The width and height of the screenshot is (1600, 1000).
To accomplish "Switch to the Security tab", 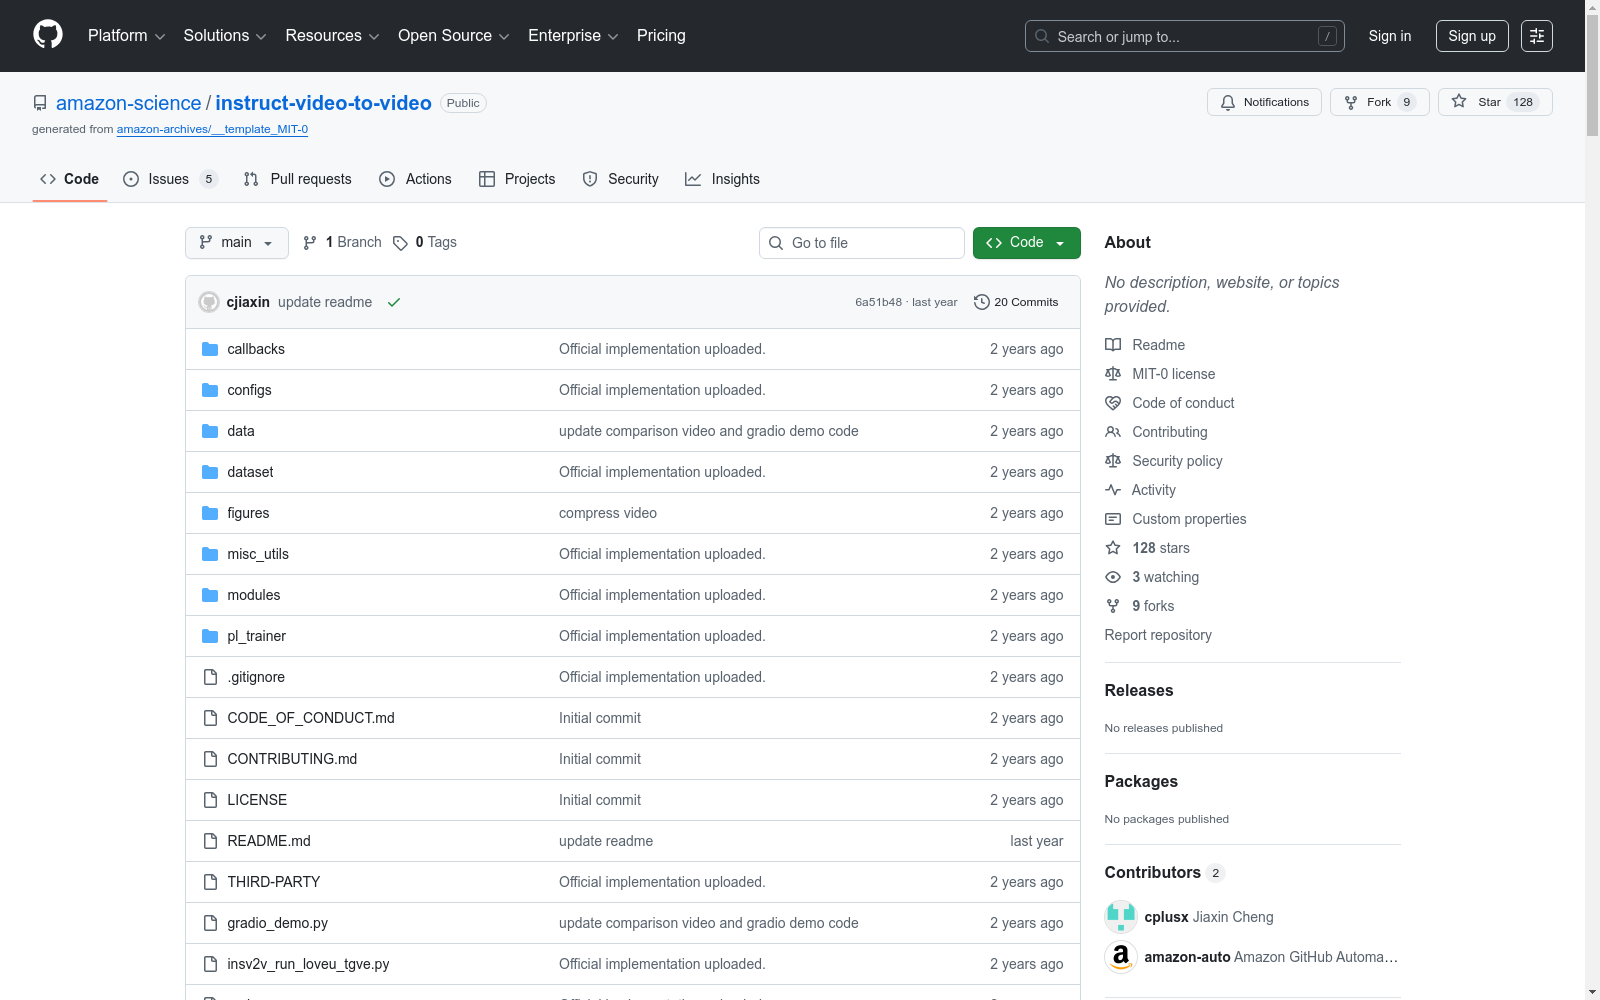I will point(621,179).
